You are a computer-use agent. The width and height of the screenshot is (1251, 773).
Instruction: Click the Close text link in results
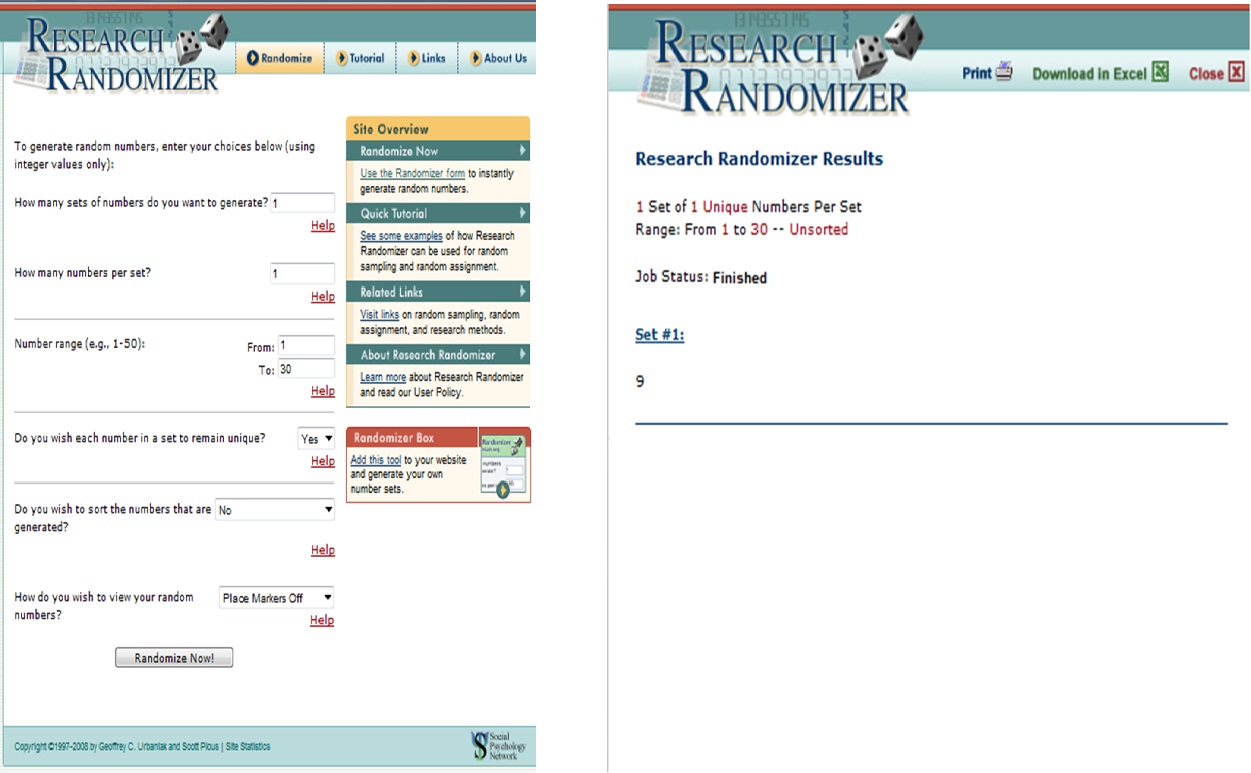click(x=1206, y=73)
